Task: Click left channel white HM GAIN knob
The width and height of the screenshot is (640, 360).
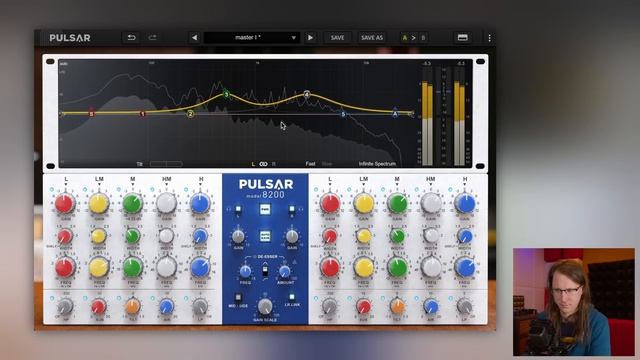Action: coord(167,204)
